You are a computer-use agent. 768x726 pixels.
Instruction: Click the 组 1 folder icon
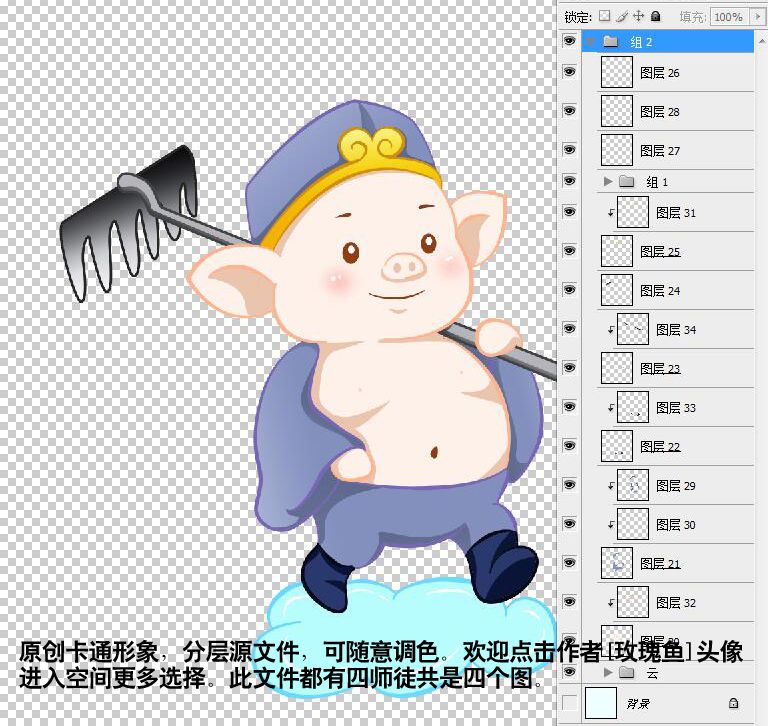626,182
